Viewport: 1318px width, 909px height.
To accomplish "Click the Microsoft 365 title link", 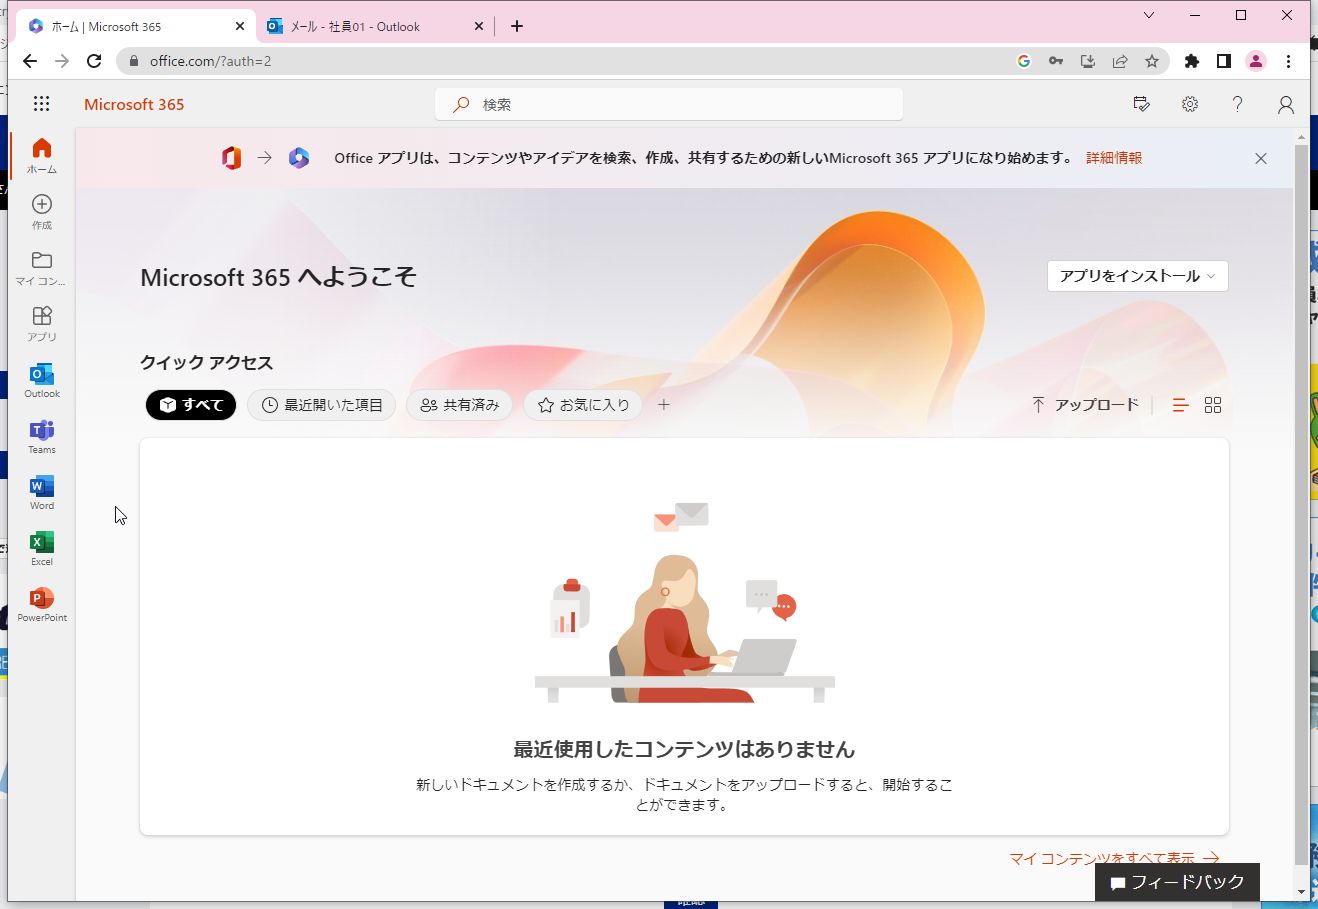I will tap(134, 104).
